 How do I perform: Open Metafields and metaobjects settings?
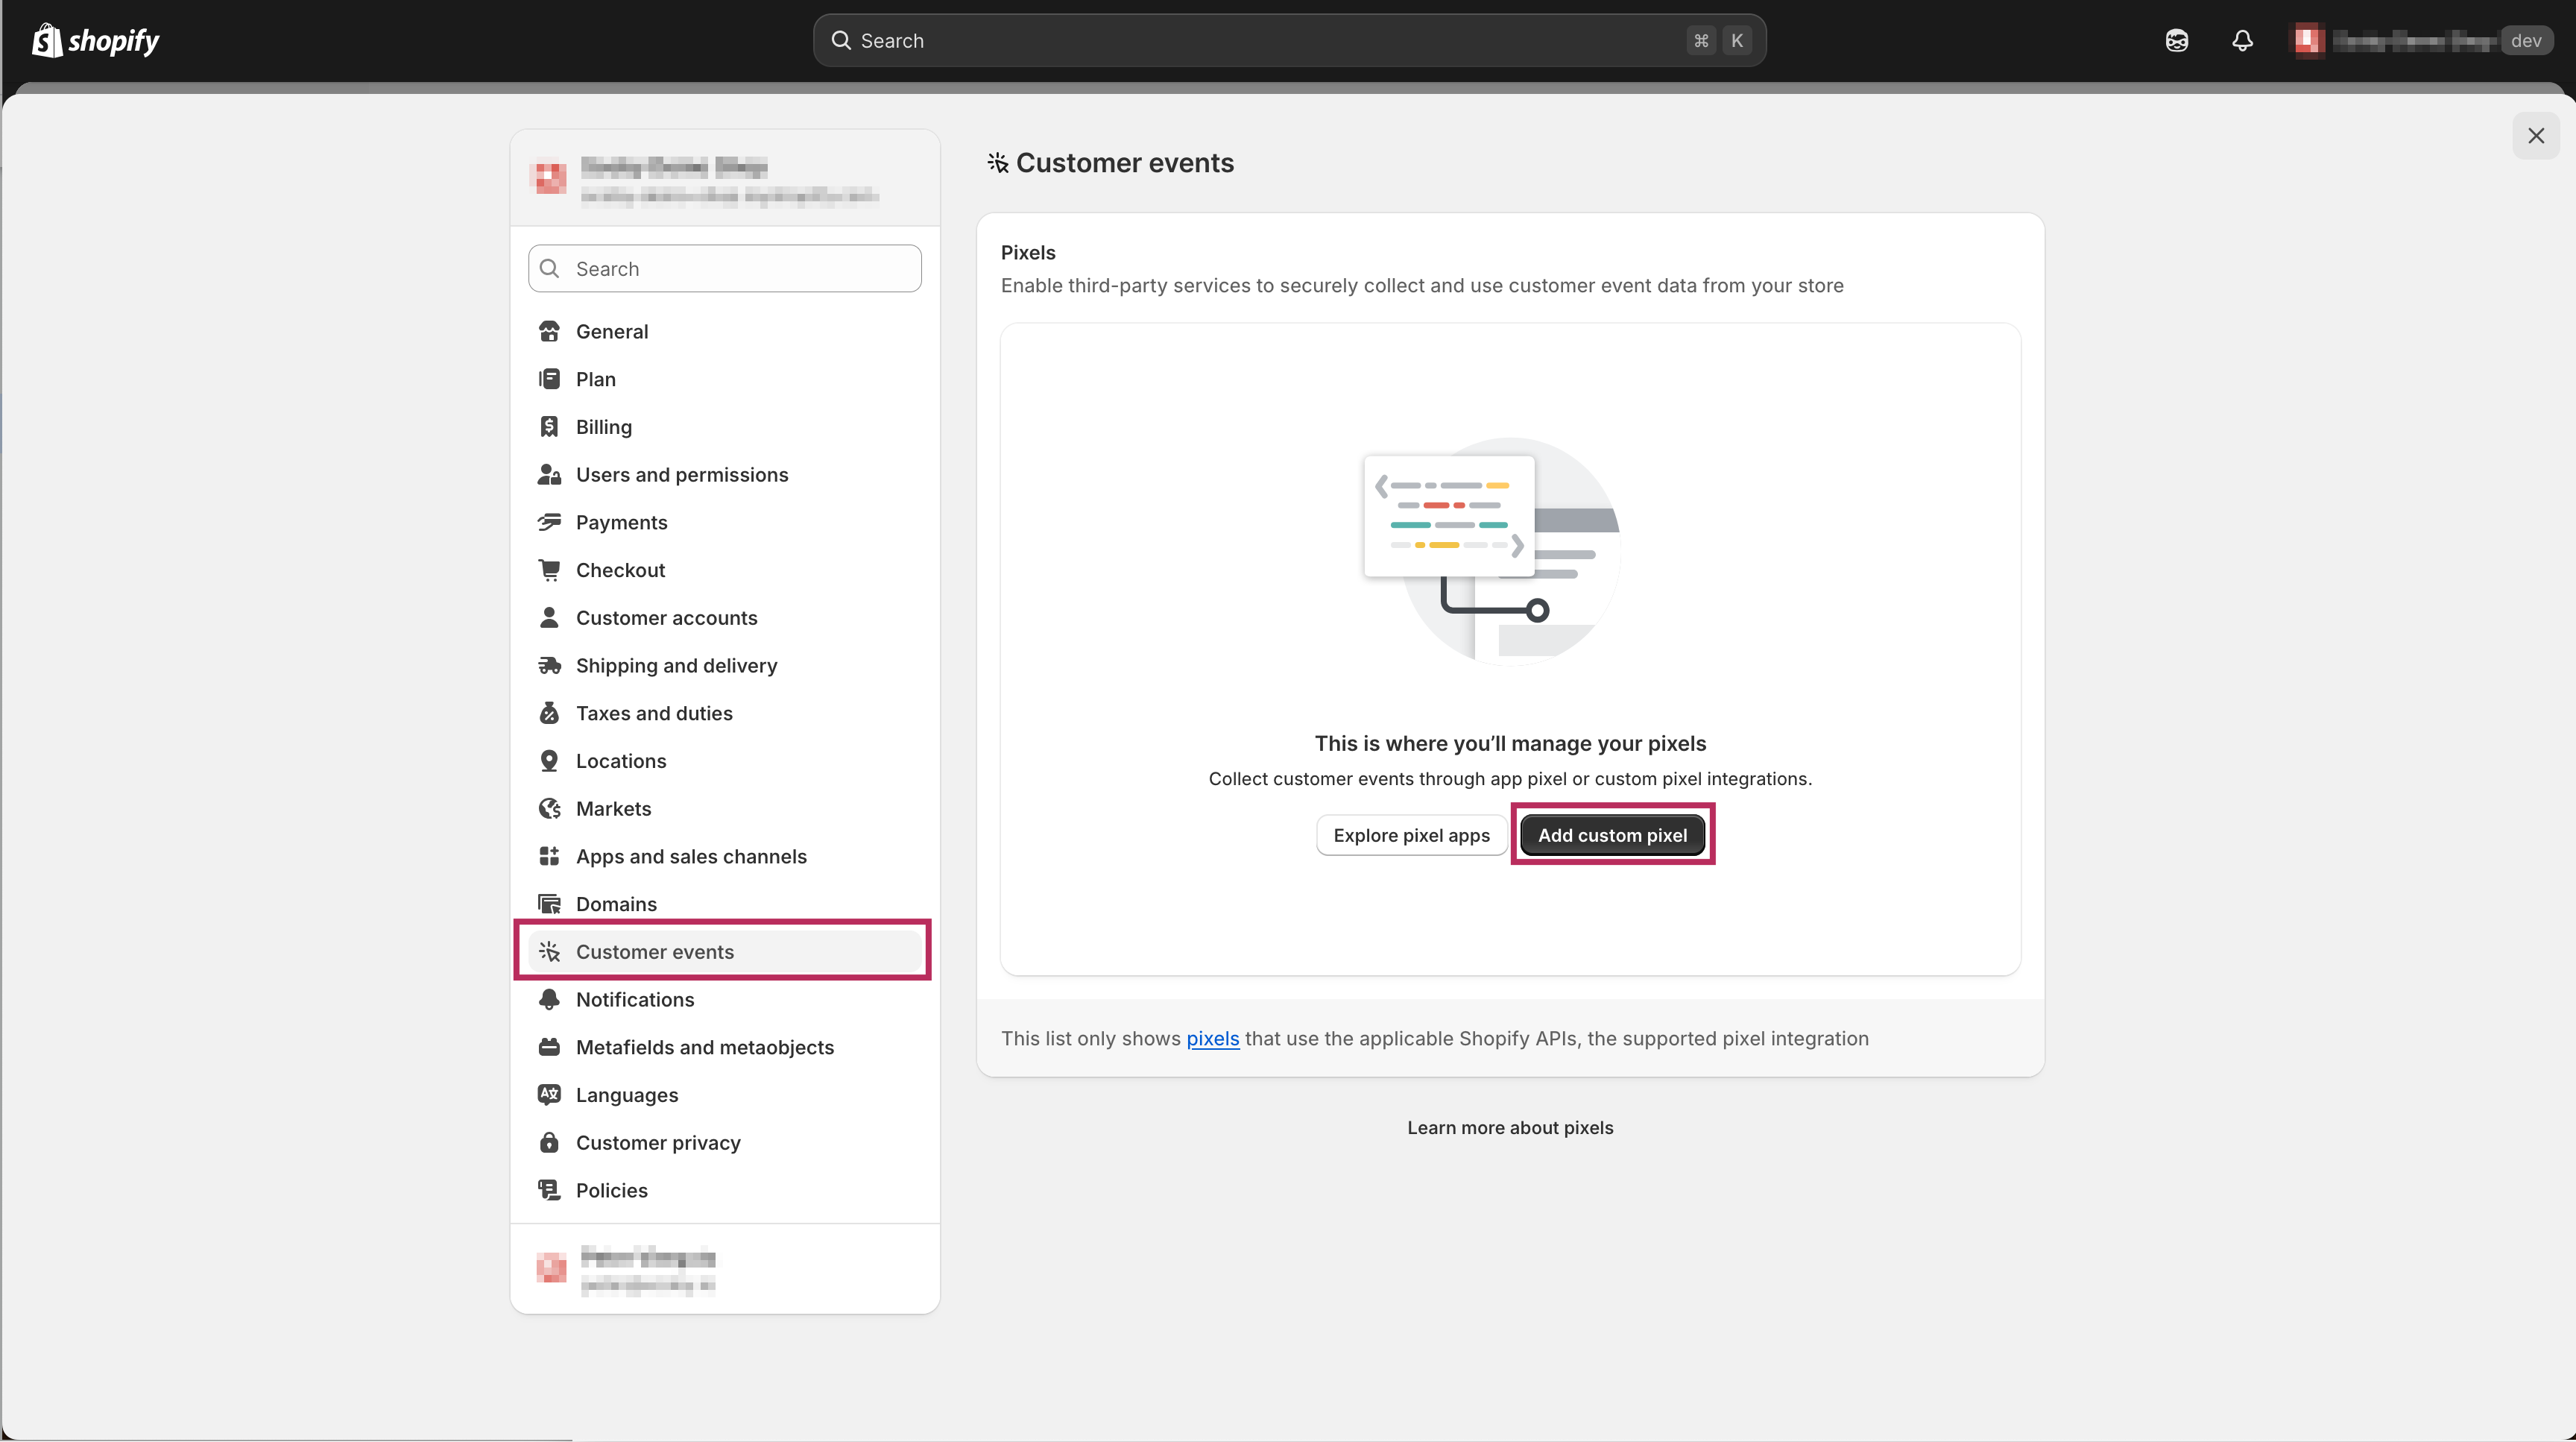point(704,1047)
